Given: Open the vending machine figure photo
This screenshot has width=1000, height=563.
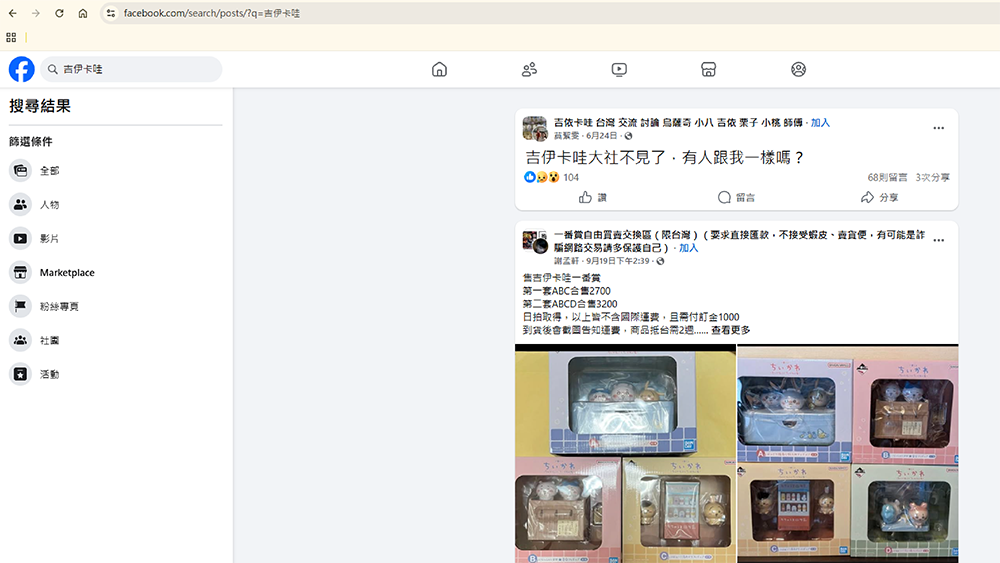Looking at the screenshot, I should tap(679, 510).
